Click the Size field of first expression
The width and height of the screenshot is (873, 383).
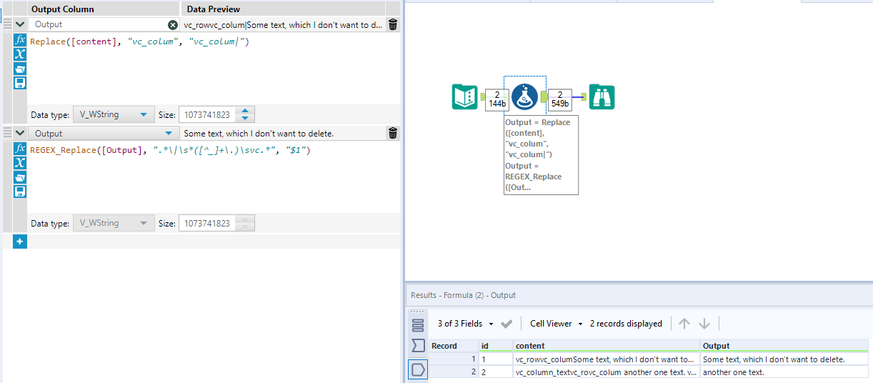point(208,115)
